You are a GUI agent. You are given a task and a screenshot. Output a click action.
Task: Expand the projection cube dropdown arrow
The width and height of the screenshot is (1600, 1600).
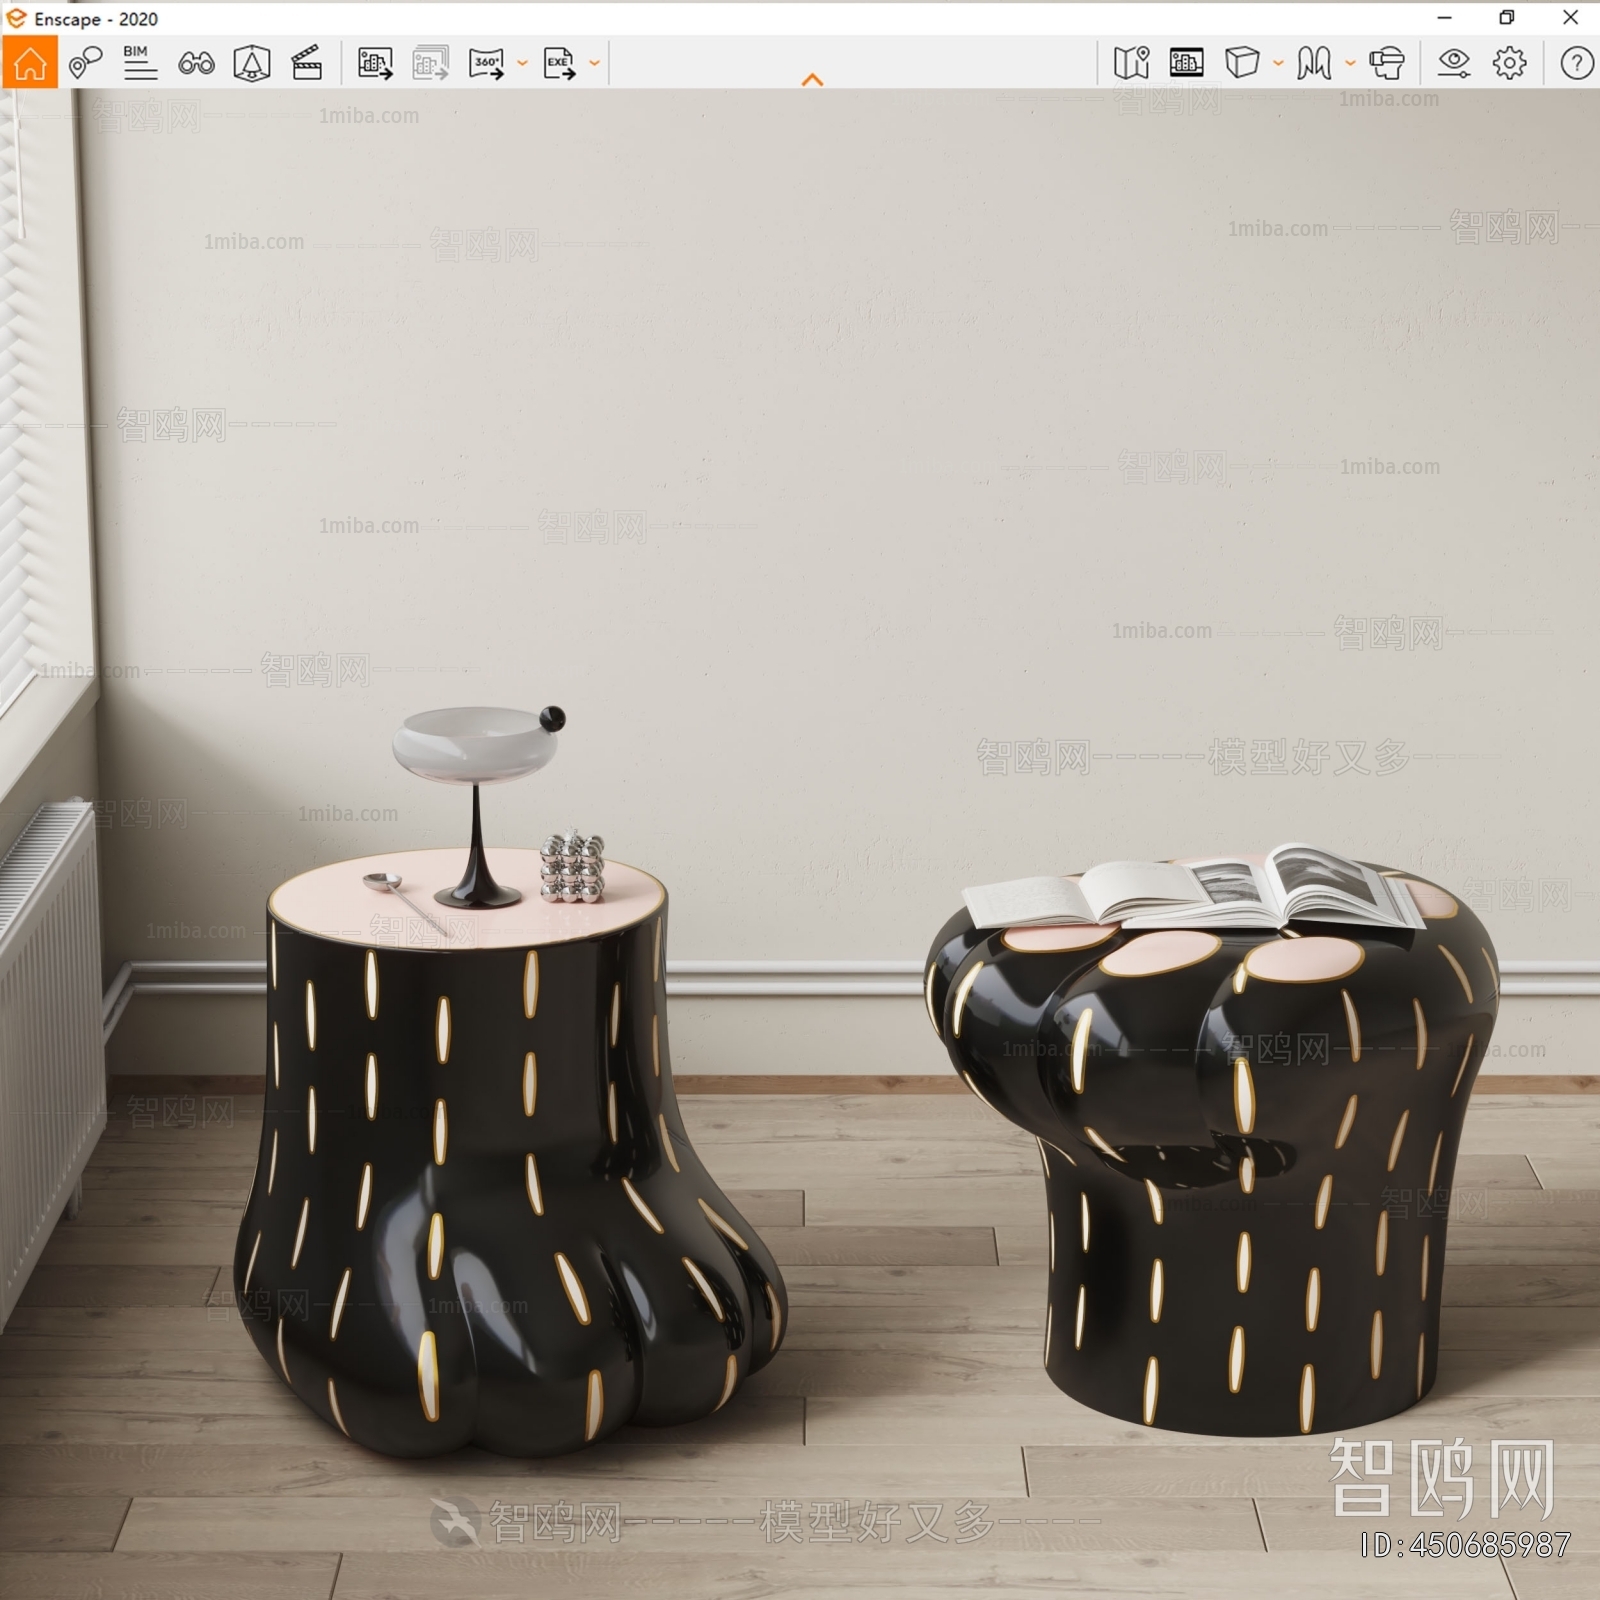tap(1278, 63)
